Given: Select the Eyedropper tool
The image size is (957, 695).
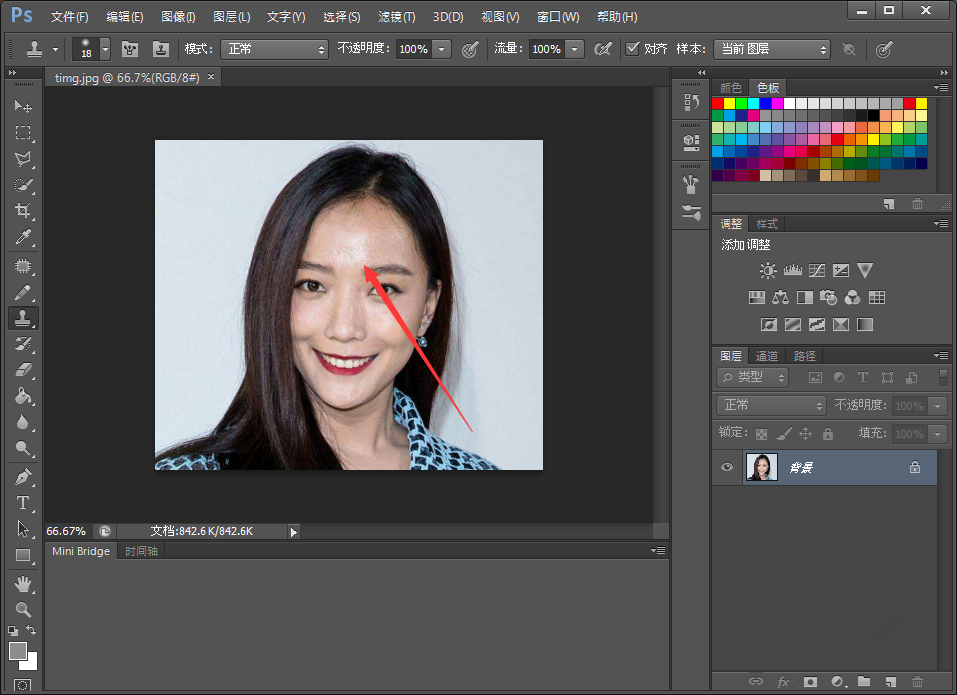Looking at the screenshot, I should click(x=23, y=237).
